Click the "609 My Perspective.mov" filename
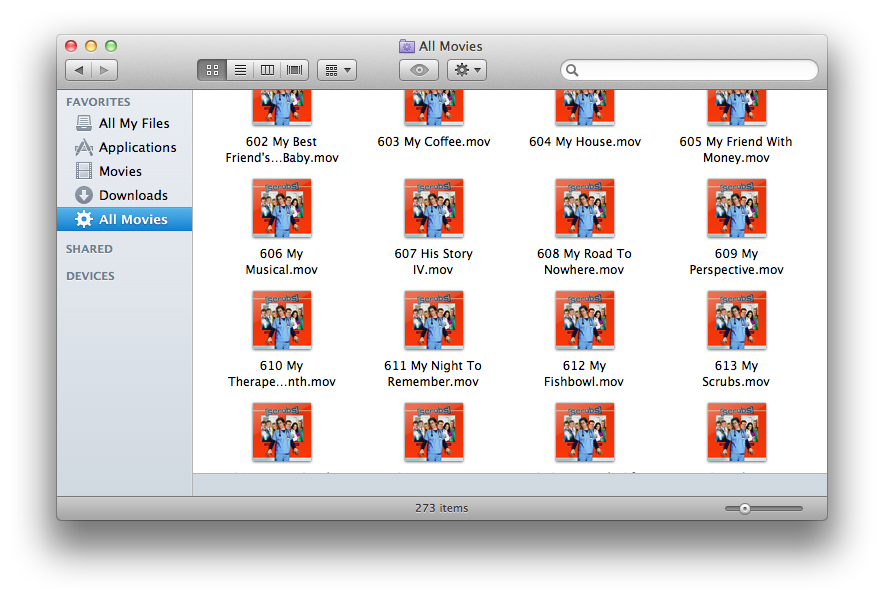884x599 pixels. click(736, 262)
